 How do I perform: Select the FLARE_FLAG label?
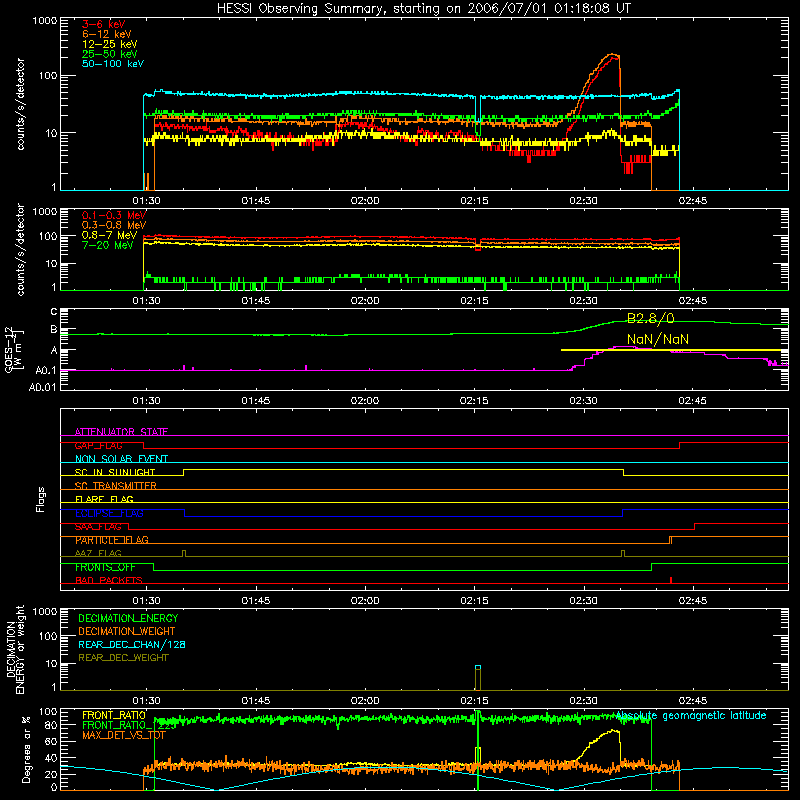coord(104,499)
